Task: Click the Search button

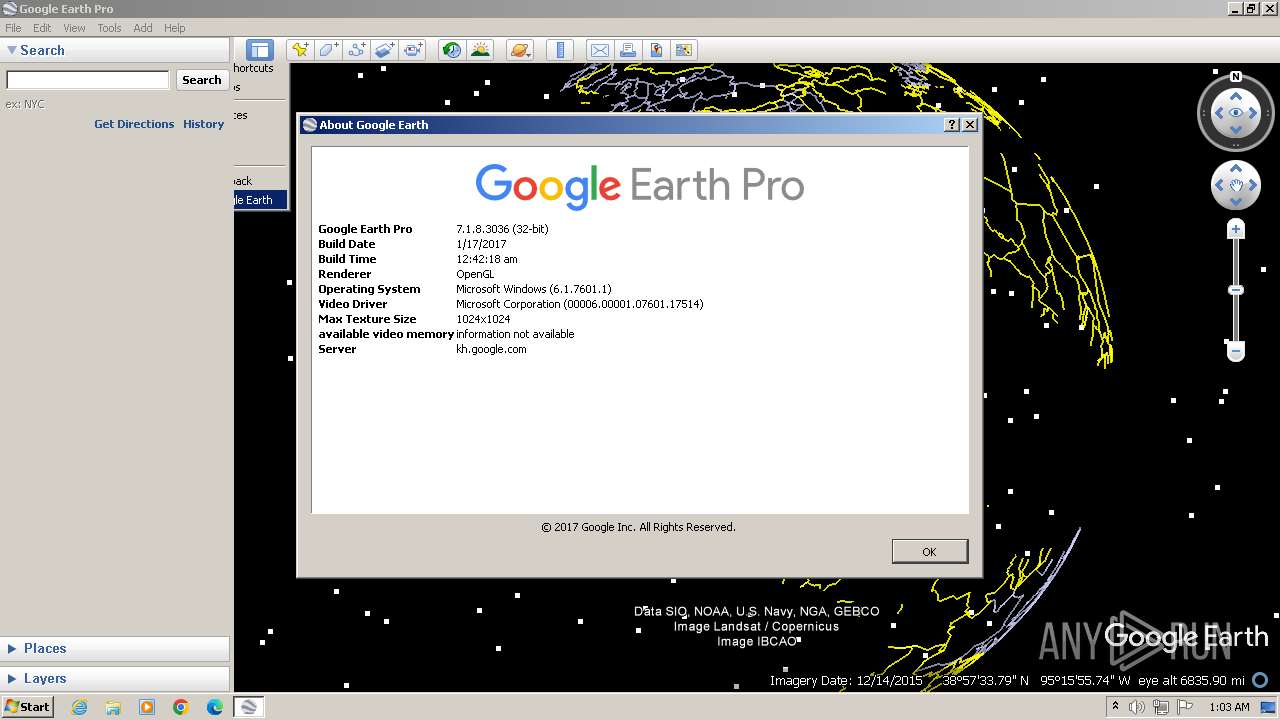Action: [201, 80]
